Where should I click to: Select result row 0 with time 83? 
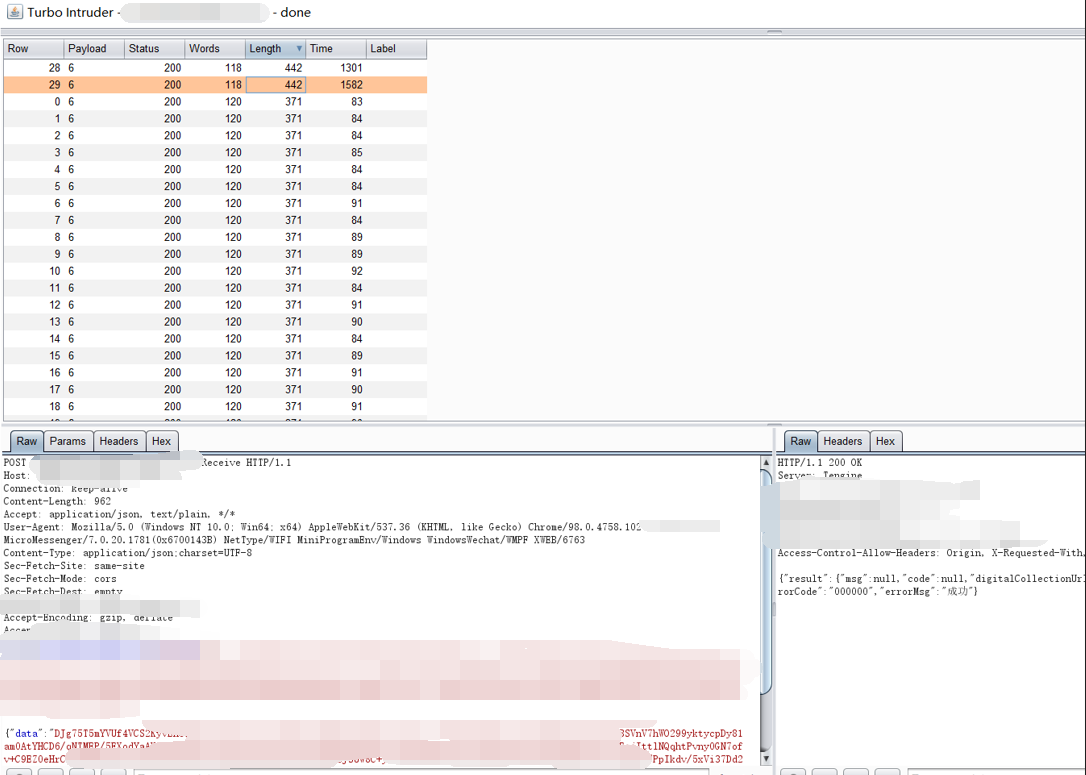pos(215,102)
